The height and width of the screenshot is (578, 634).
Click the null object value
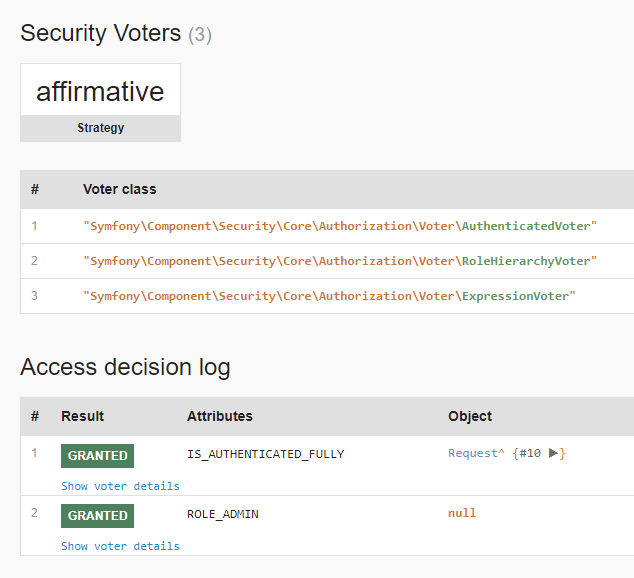pos(462,513)
